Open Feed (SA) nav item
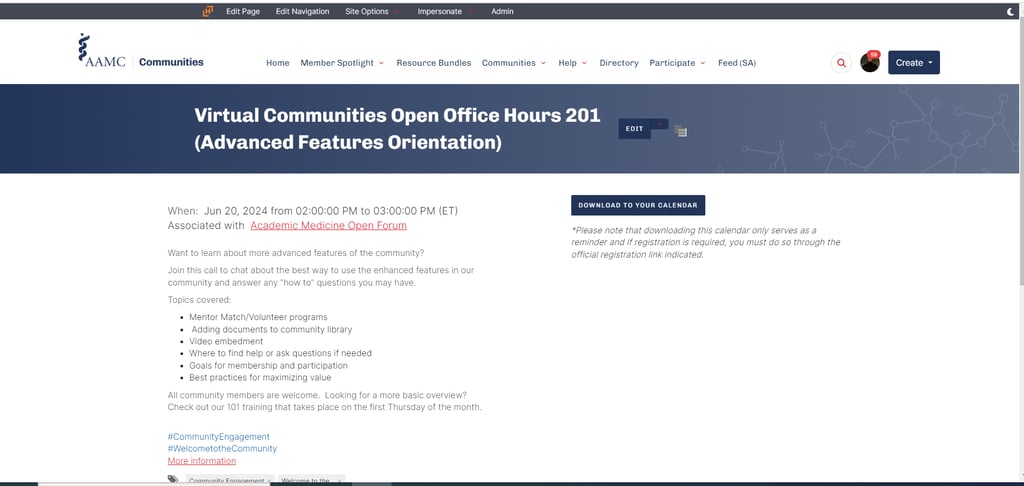Image resolution: width=1024 pixels, height=486 pixels. 737,63
